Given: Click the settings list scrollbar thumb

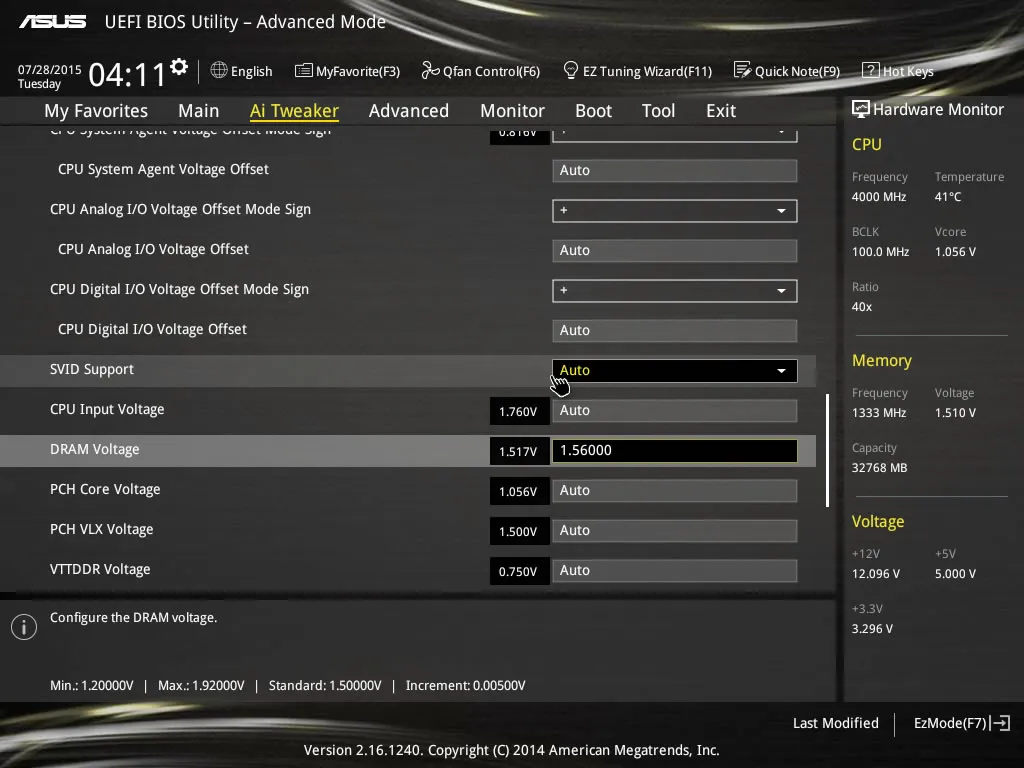Looking at the screenshot, I should point(827,450).
